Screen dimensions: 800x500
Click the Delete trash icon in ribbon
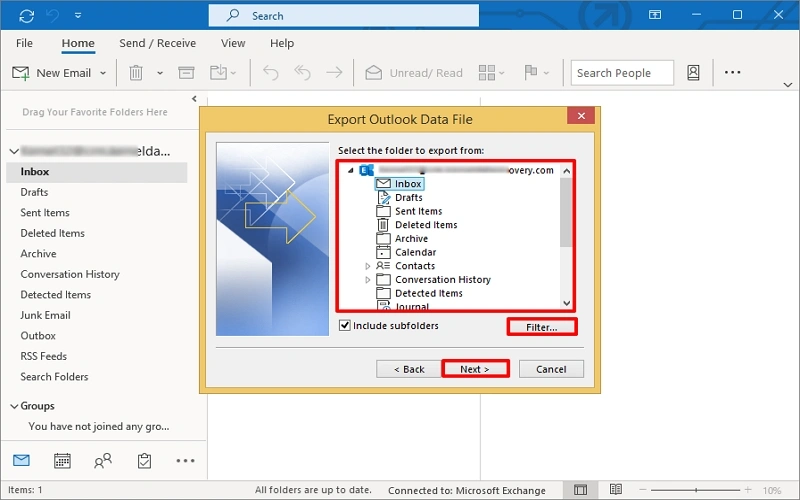coord(136,73)
